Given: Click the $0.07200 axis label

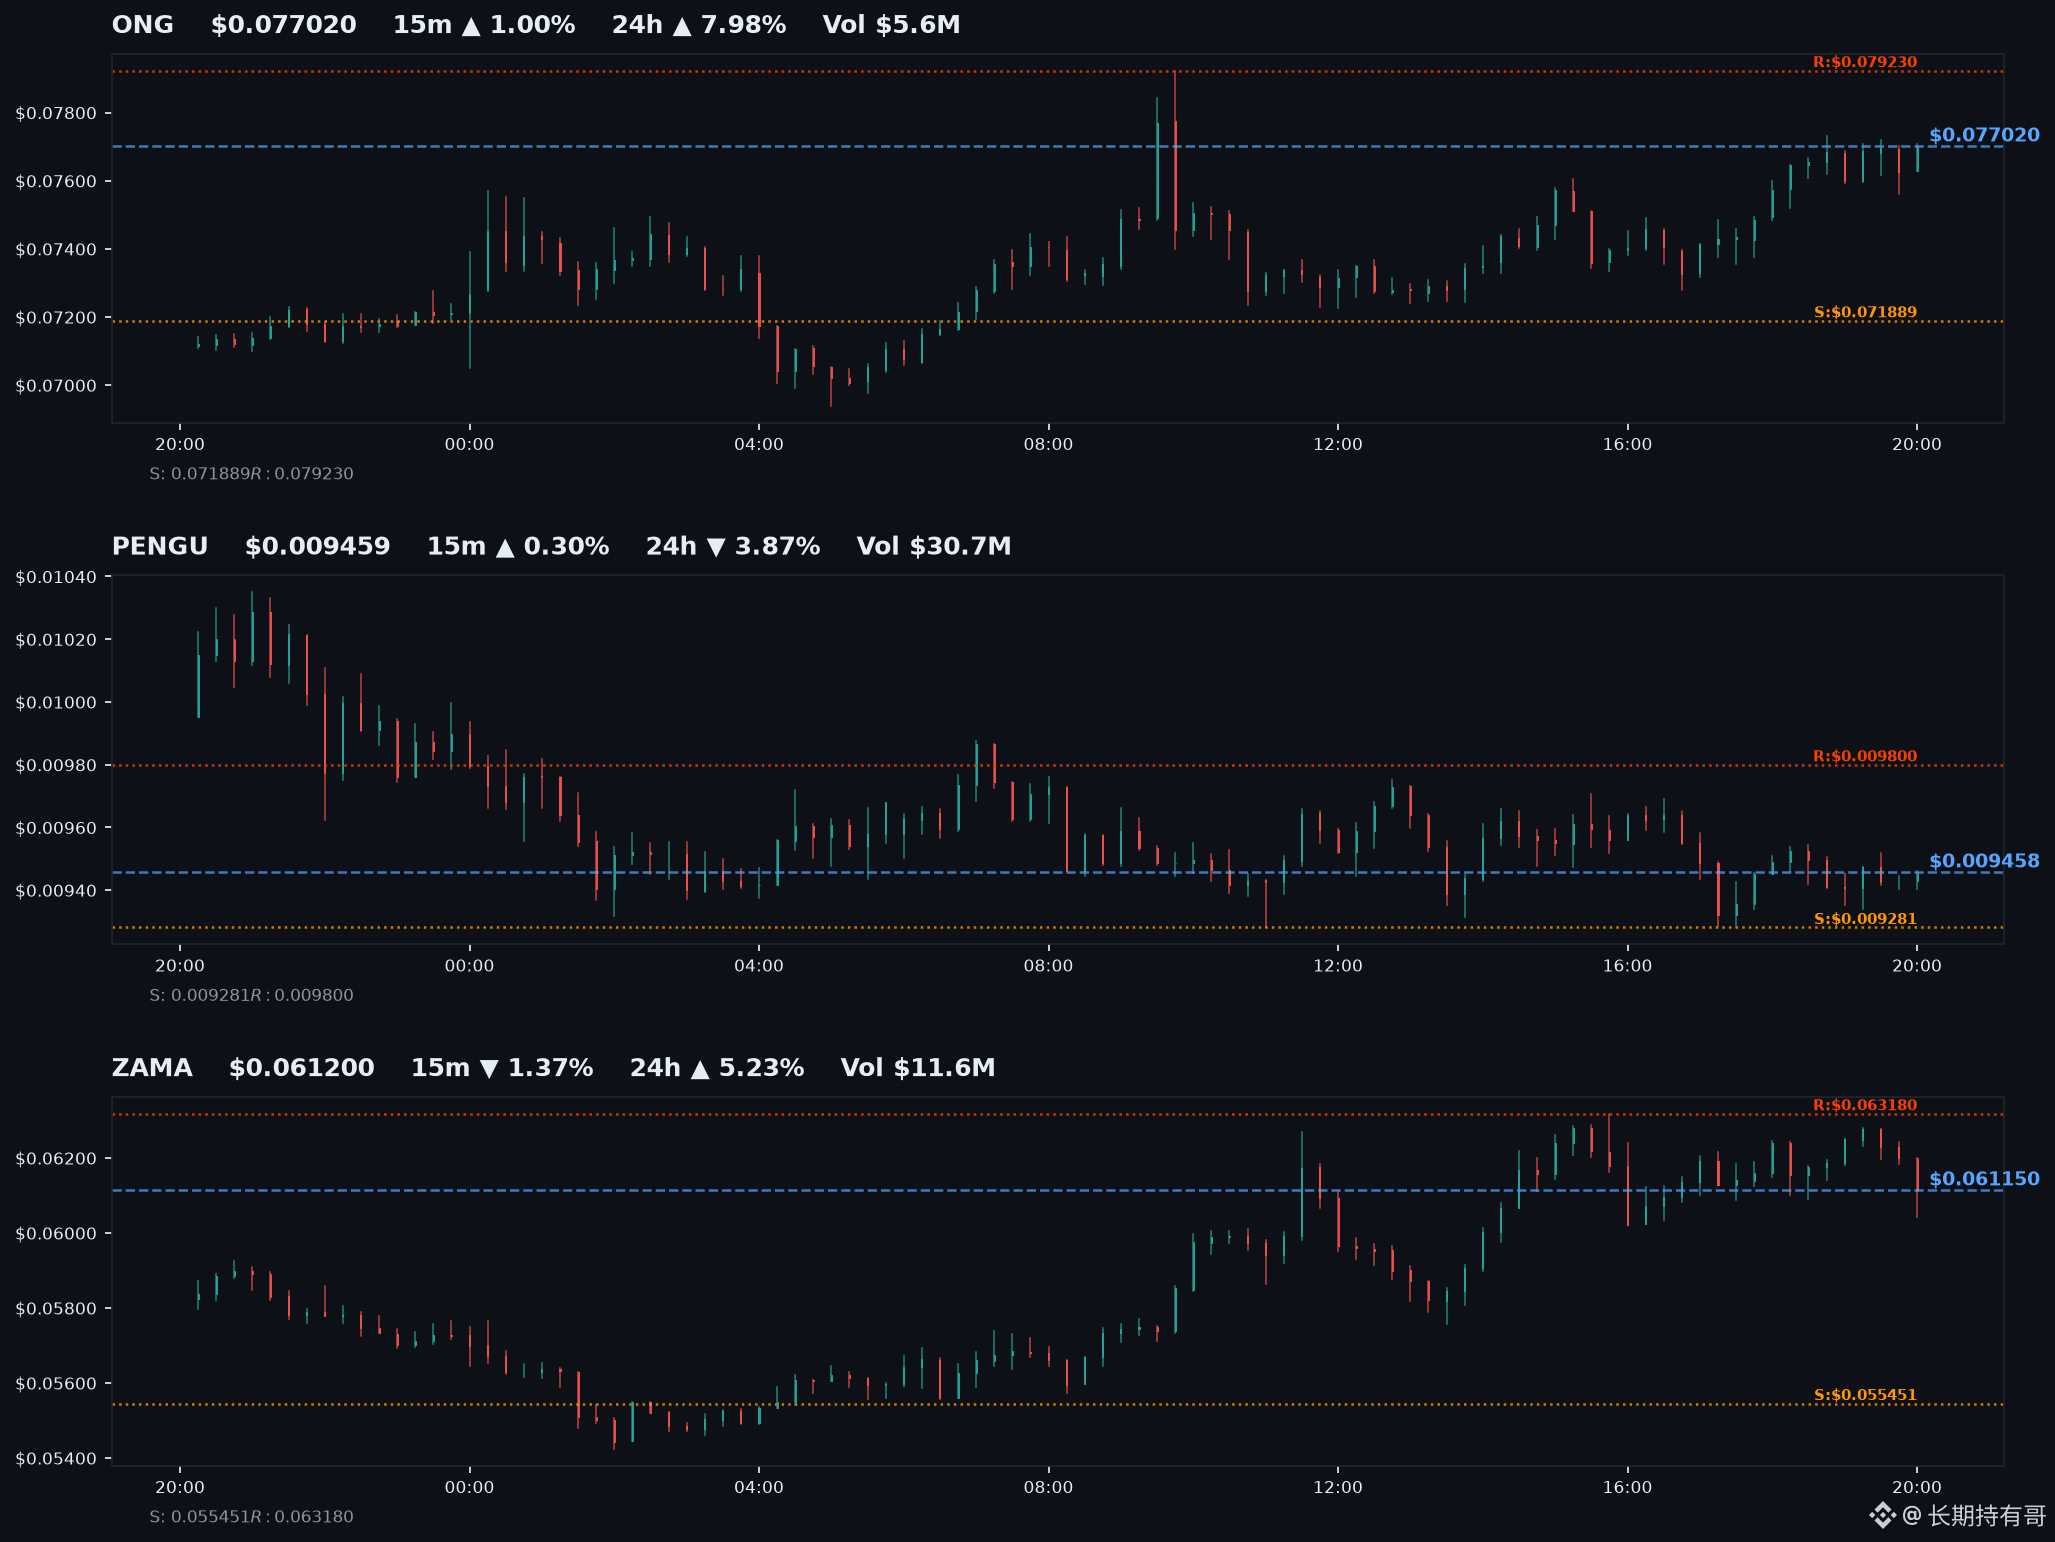Looking at the screenshot, I should pos(57,318).
